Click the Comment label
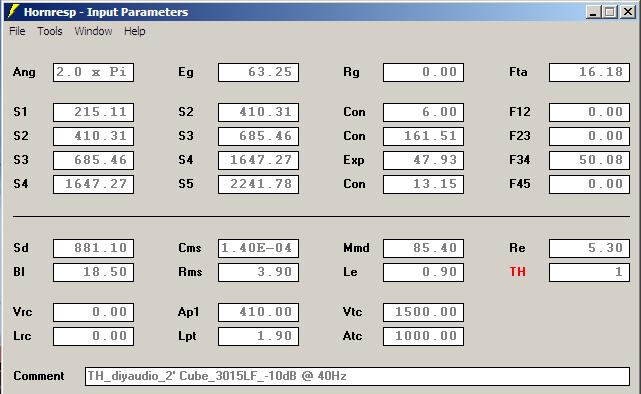Image resolution: width=641 pixels, height=394 pixels. click(38, 376)
